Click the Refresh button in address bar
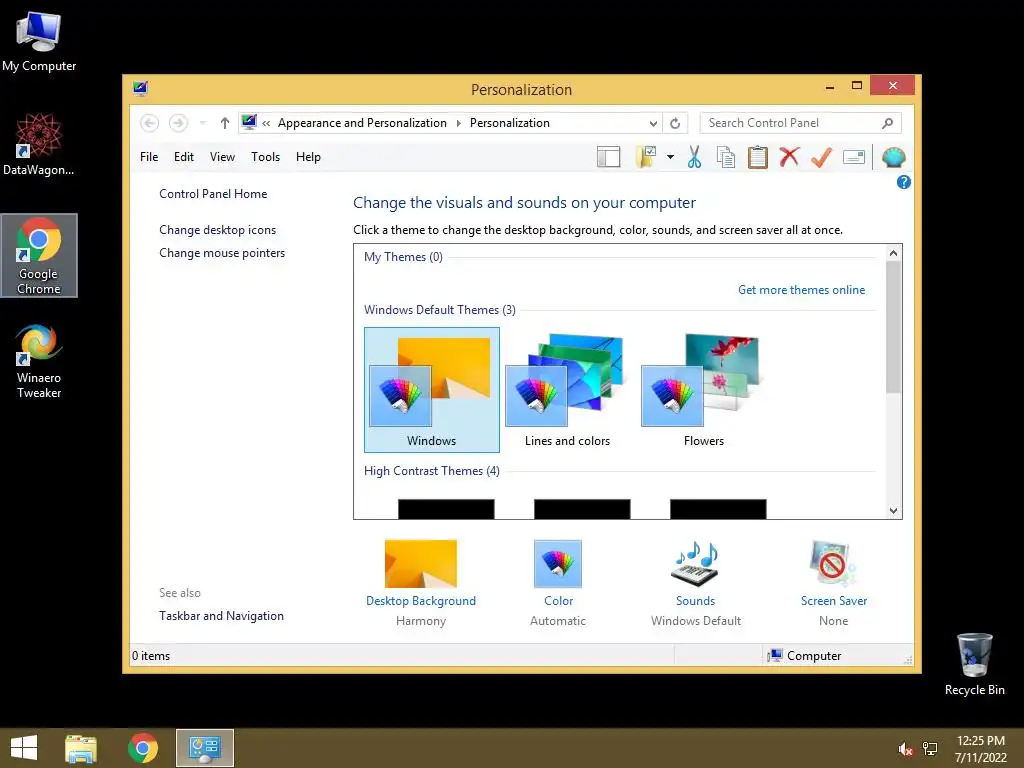Viewport: 1024px width, 768px height. point(675,123)
